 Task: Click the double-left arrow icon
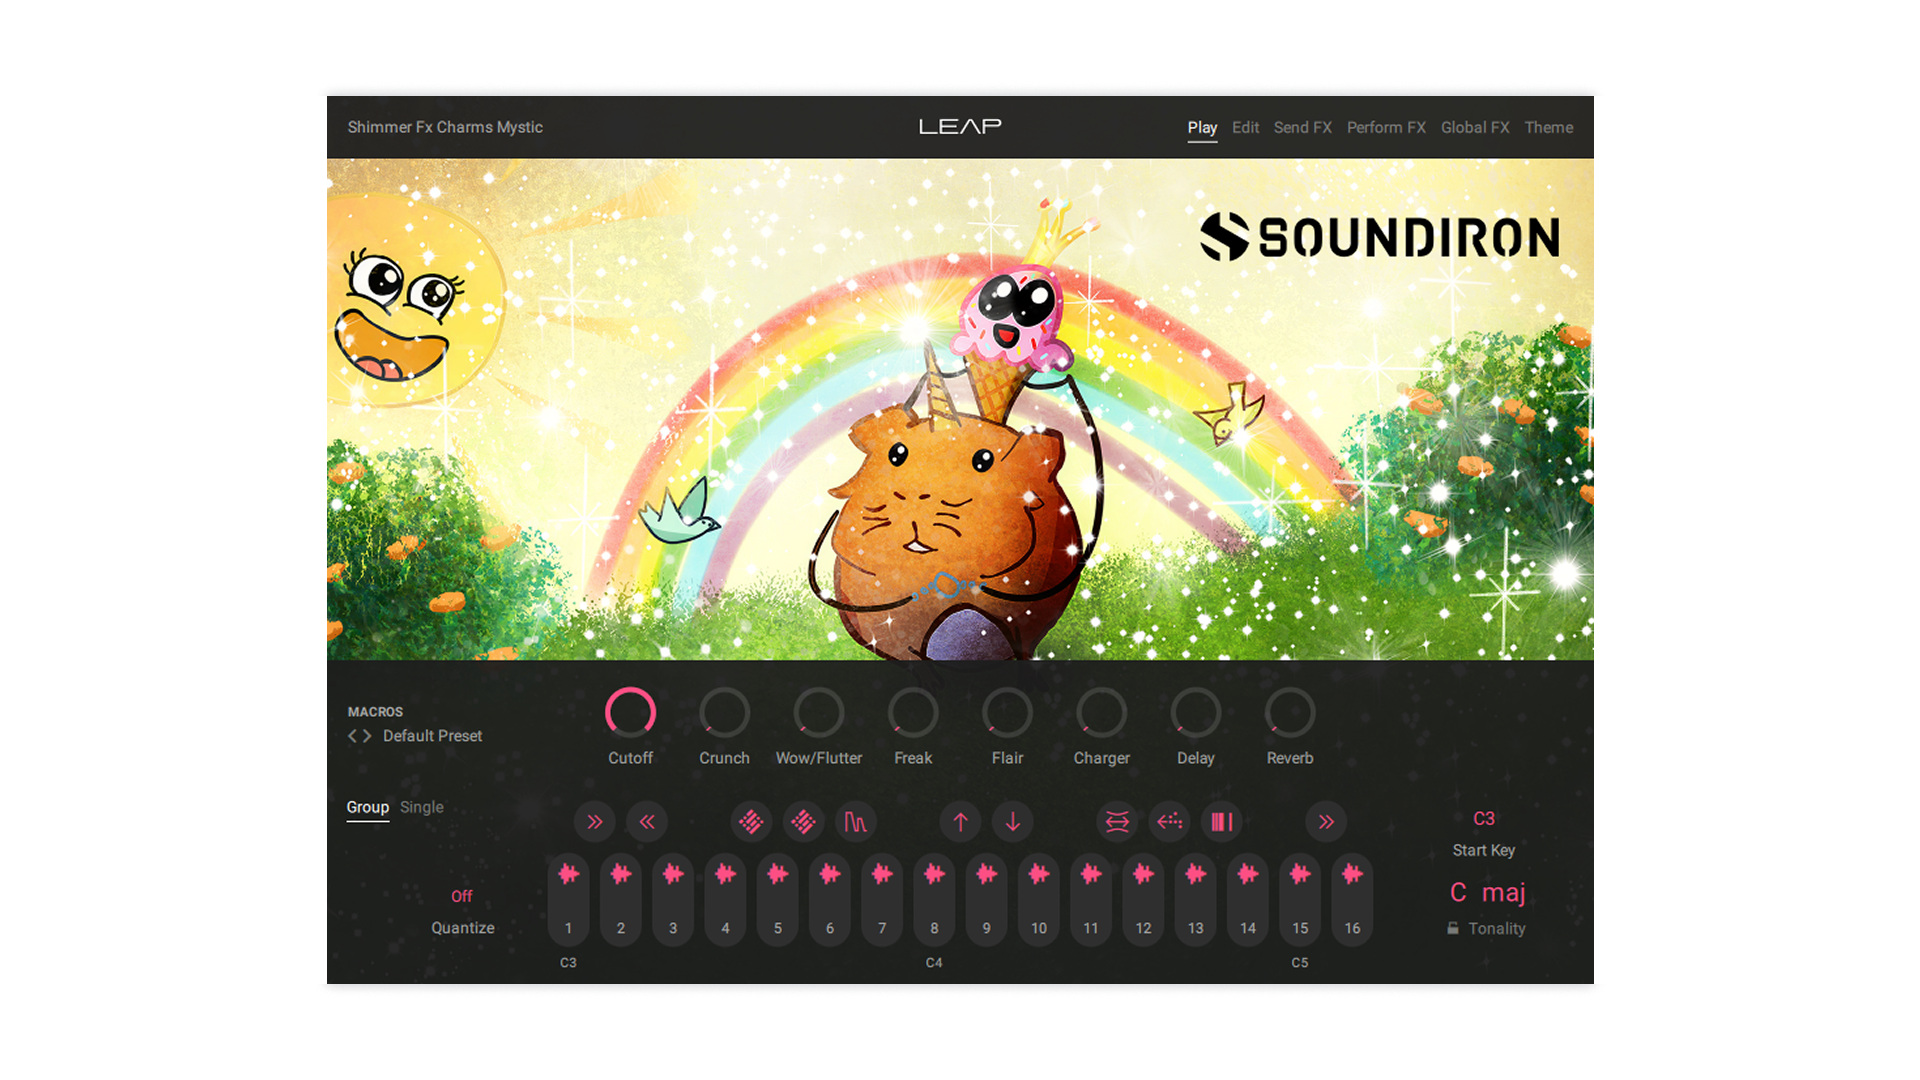tap(647, 822)
